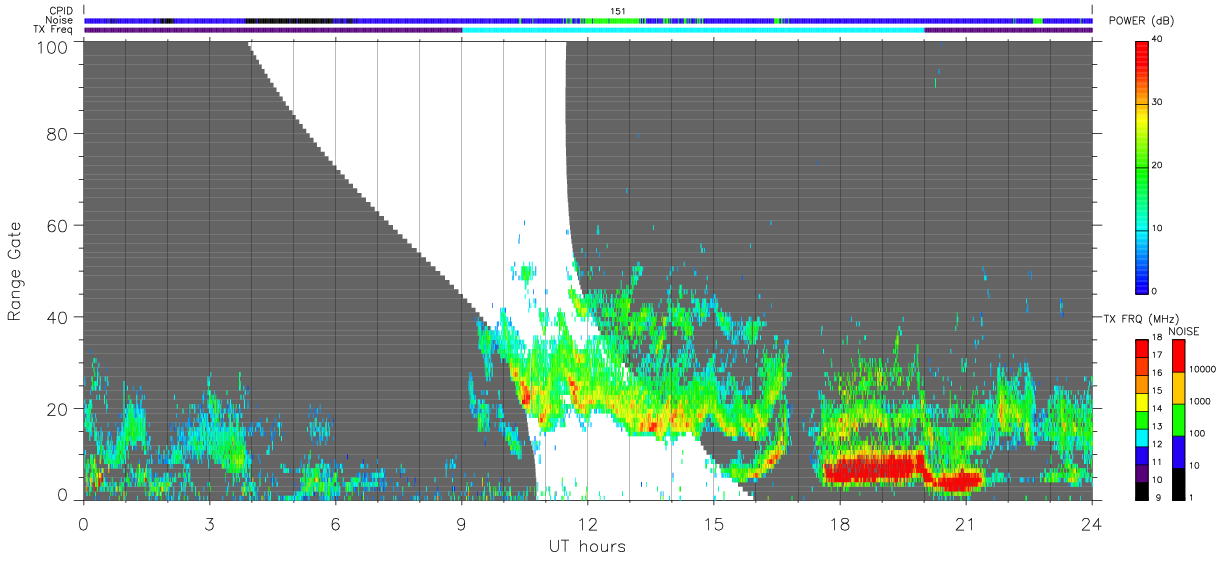Click the 6 tick on UT hours axis
Image resolution: width=1228 pixels, height=567 pixels.
tap(335, 523)
